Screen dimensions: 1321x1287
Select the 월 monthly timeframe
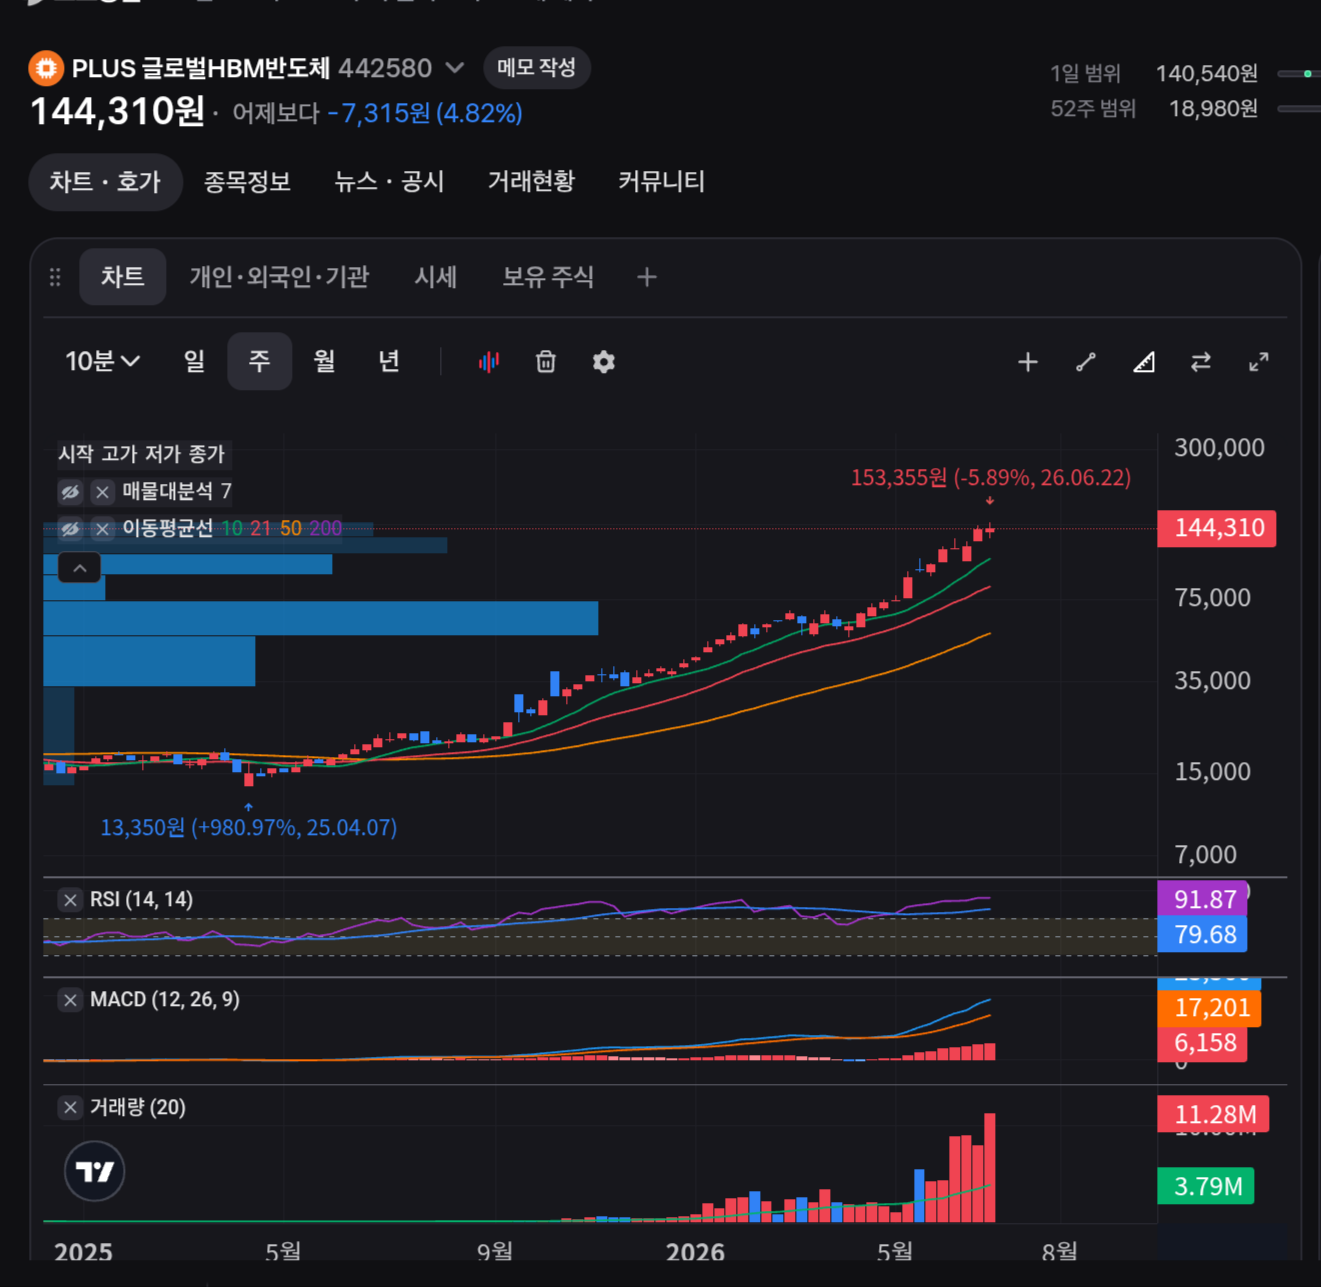tap(324, 361)
